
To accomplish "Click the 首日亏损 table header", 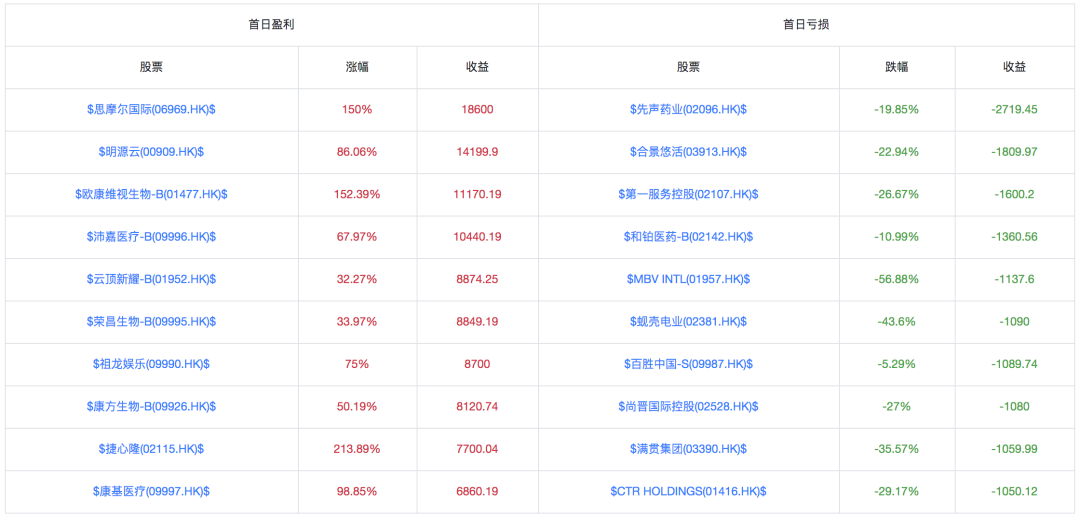I will point(806,24).
